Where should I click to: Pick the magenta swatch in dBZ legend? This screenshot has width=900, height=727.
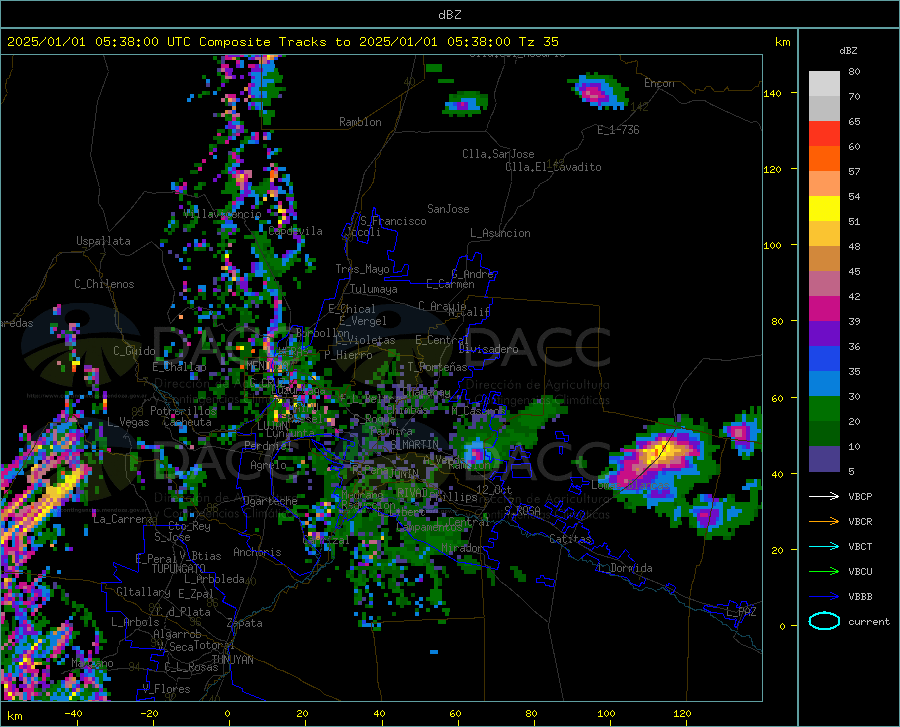[x=824, y=309]
